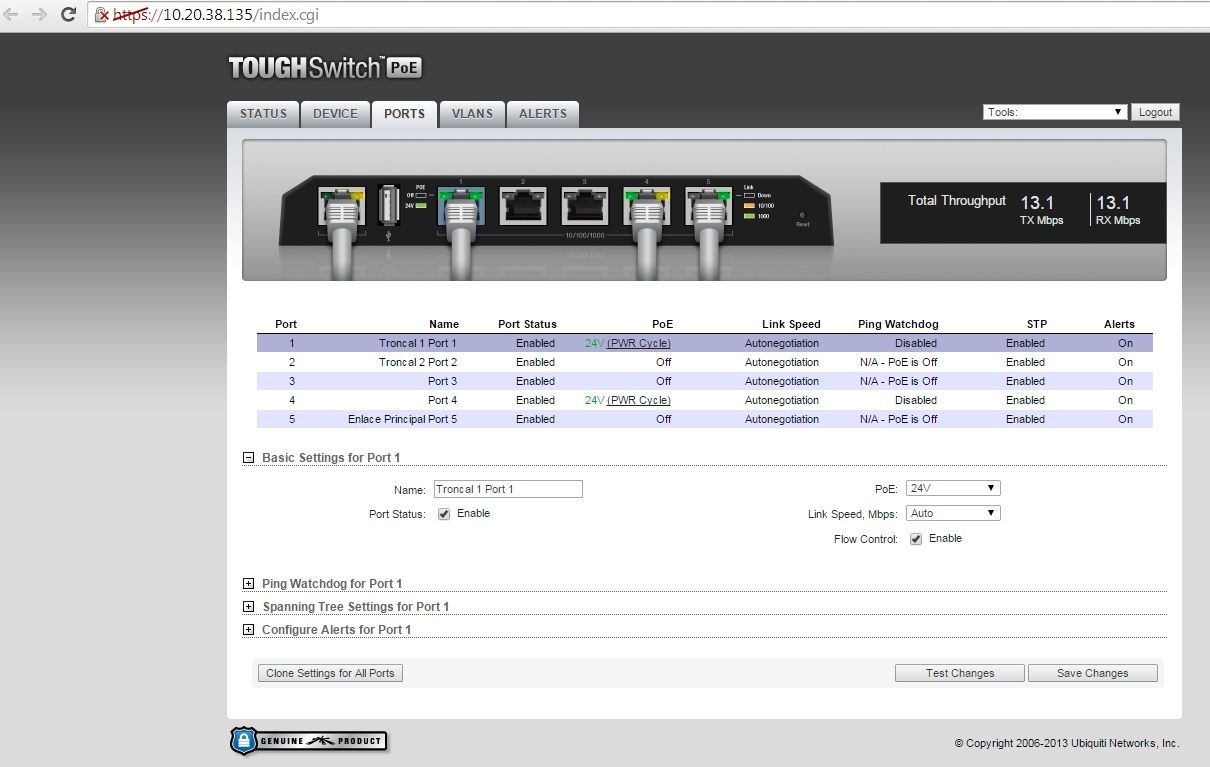Open the STATUS tab
The image size is (1210, 767).
(263, 114)
